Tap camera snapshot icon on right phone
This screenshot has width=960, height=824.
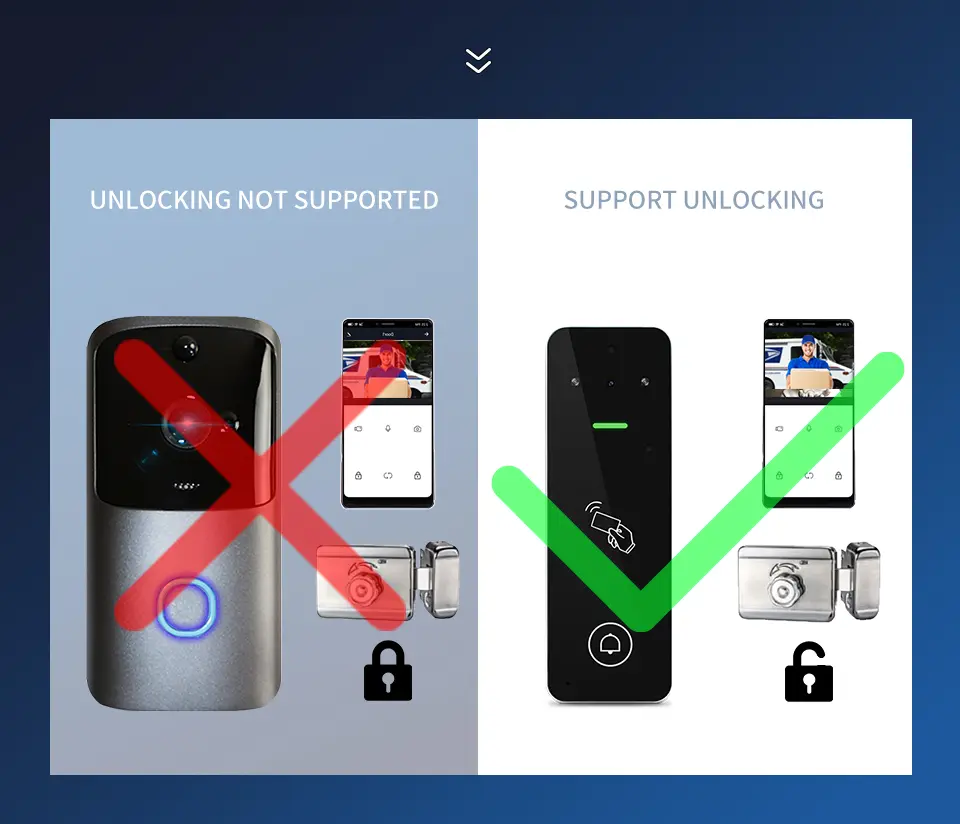click(838, 429)
